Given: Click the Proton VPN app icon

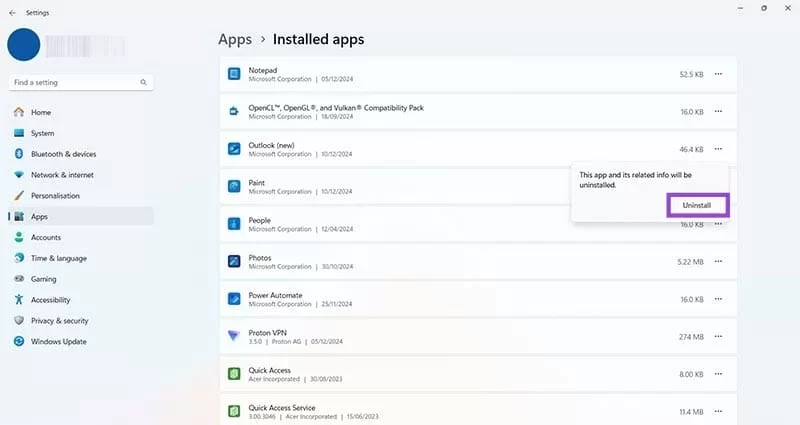Looking at the screenshot, I should tap(234, 336).
